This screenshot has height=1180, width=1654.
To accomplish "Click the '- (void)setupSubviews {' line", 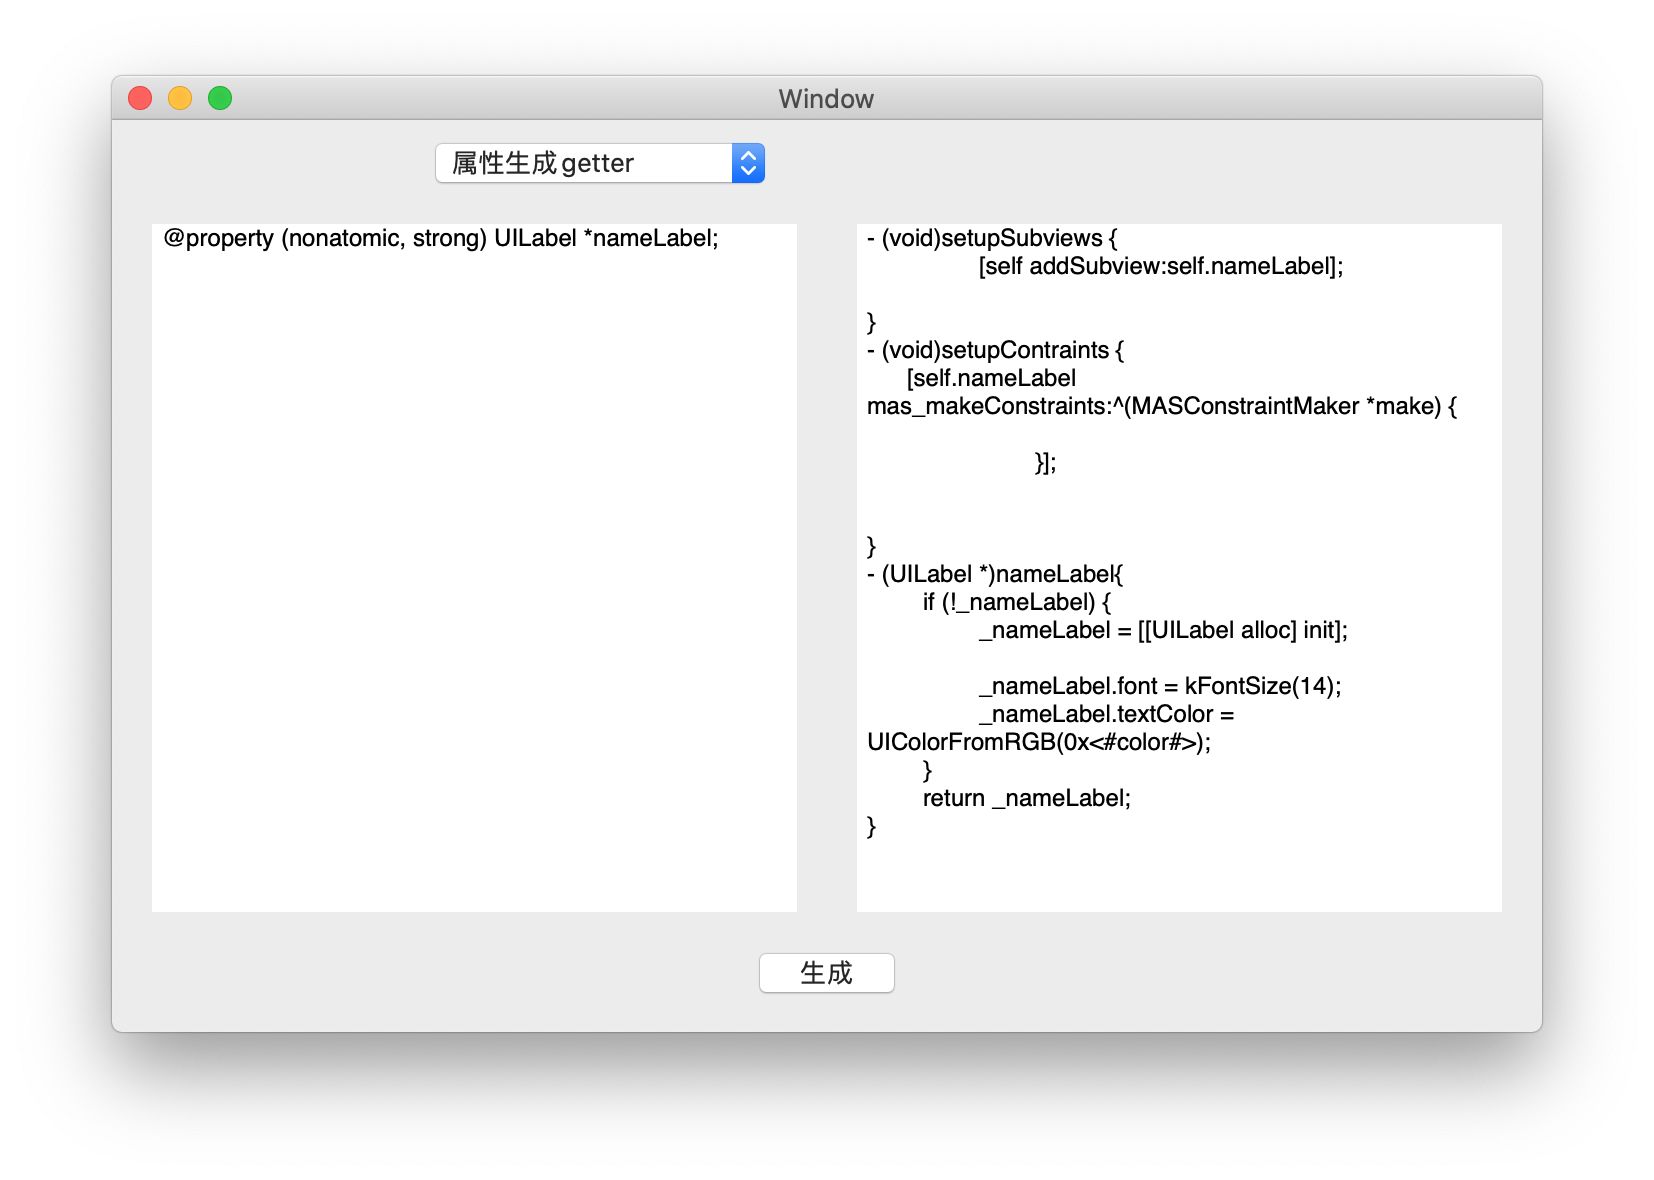I will (x=992, y=238).
